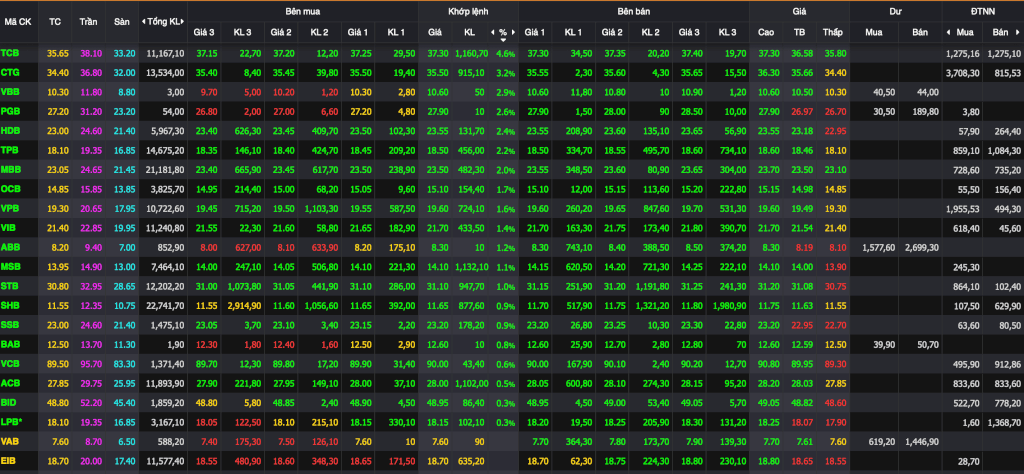Click the left arrow beside the % header

click(492, 31)
